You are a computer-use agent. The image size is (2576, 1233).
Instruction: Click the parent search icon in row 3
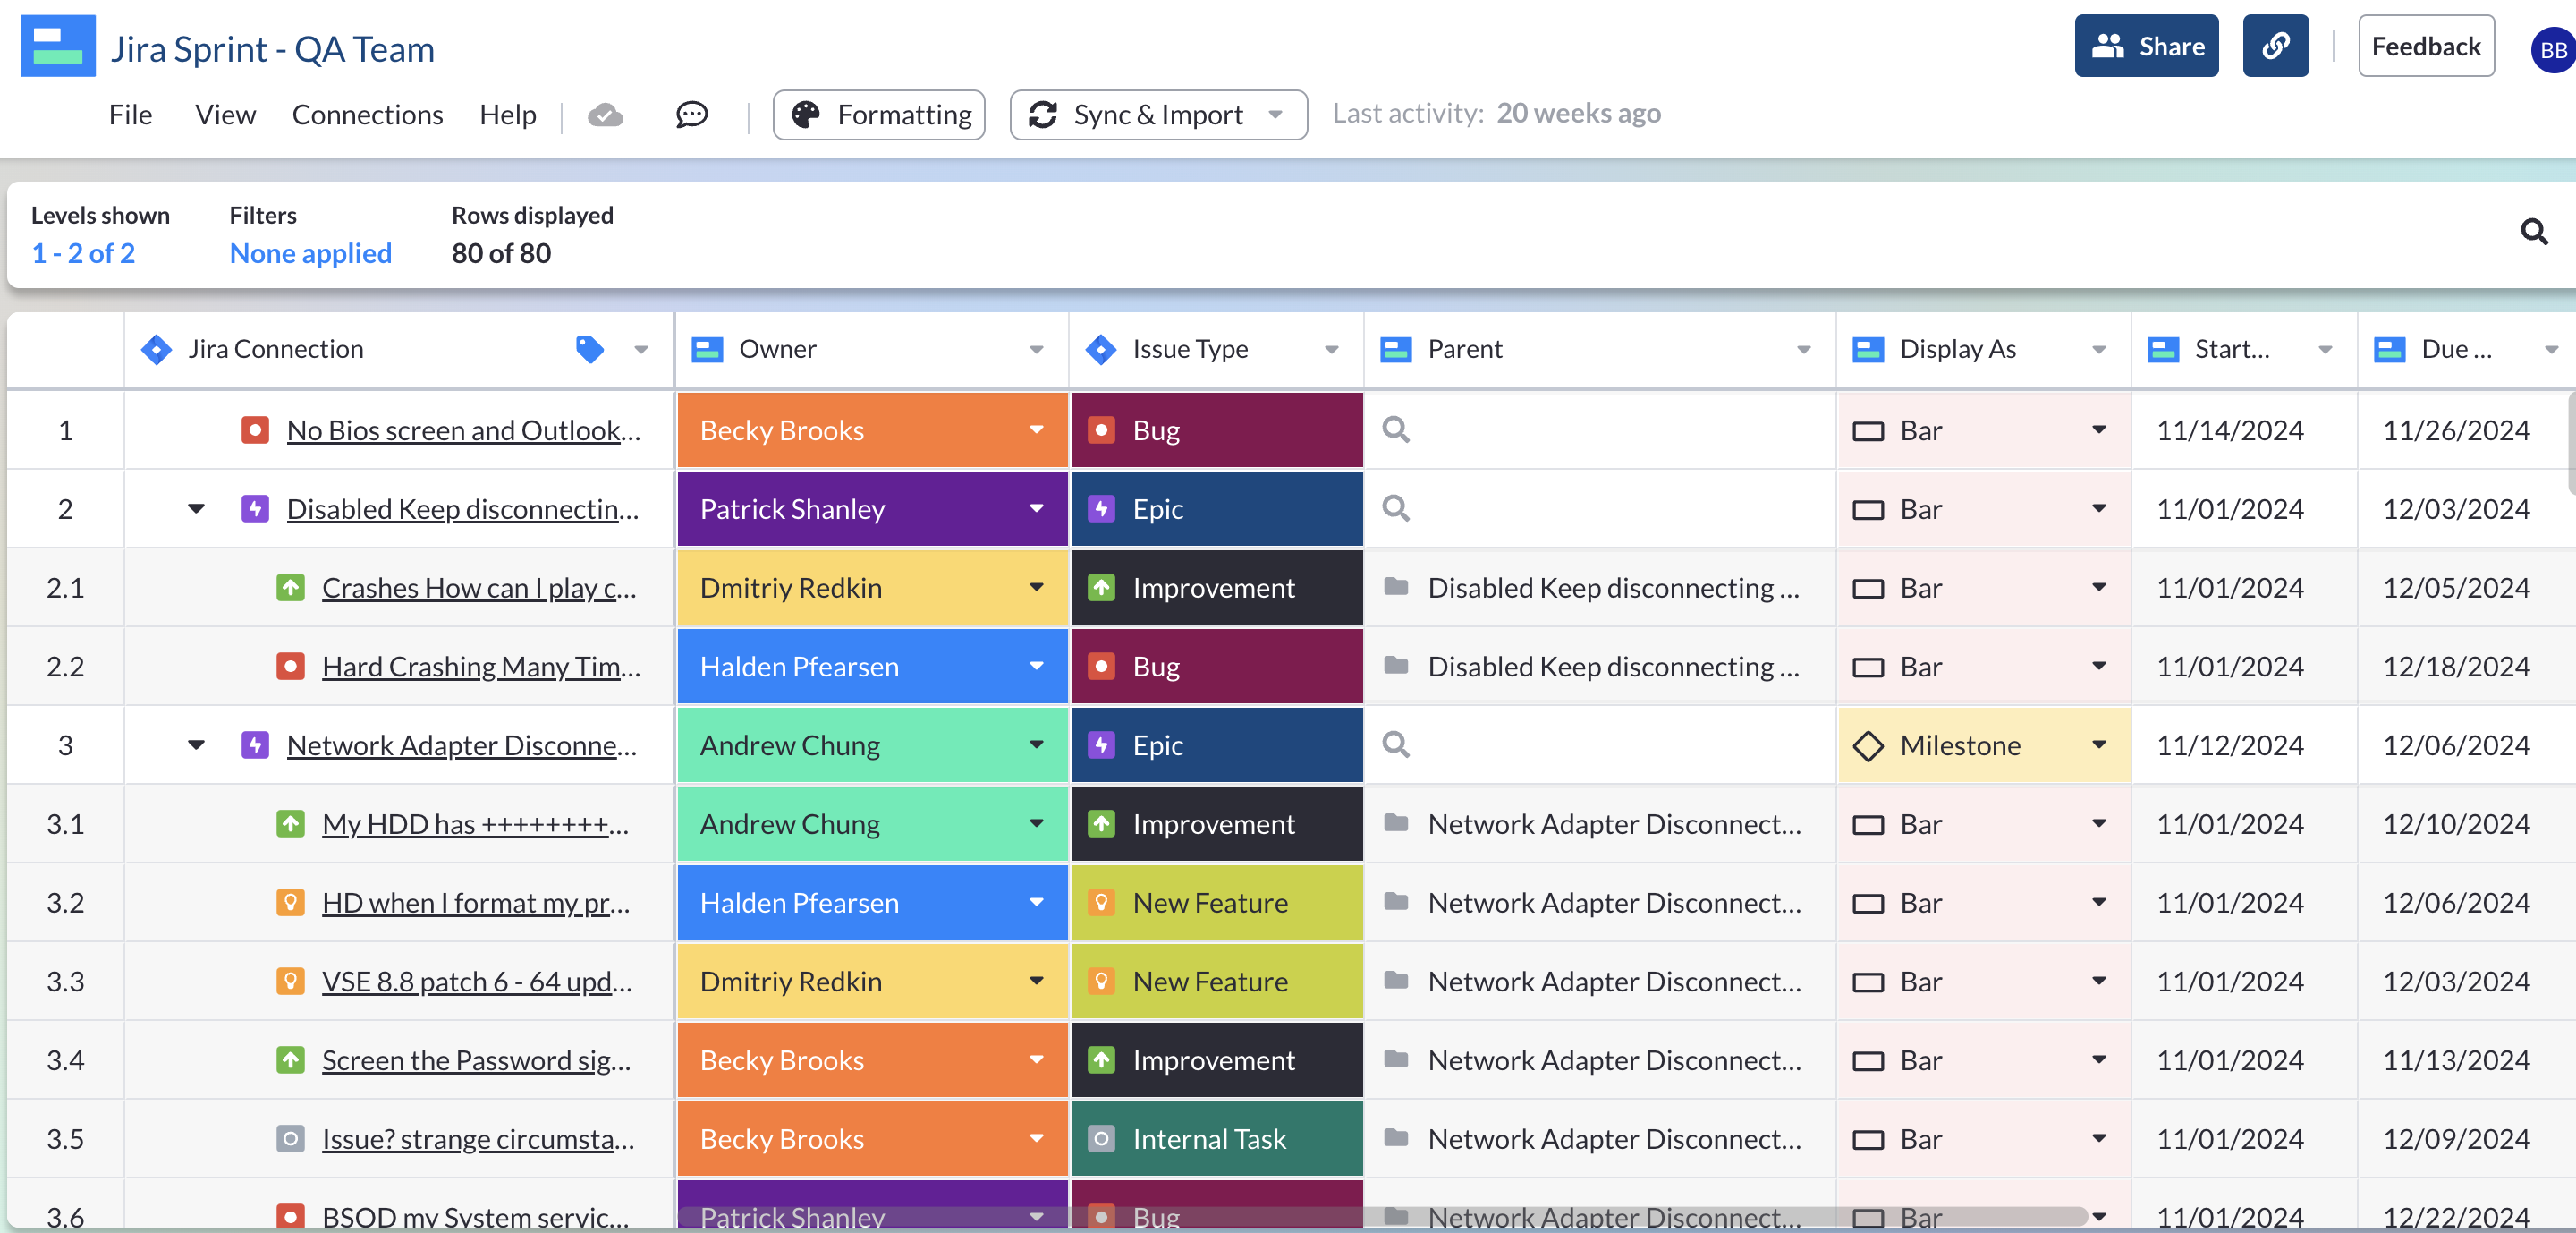click(1396, 745)
